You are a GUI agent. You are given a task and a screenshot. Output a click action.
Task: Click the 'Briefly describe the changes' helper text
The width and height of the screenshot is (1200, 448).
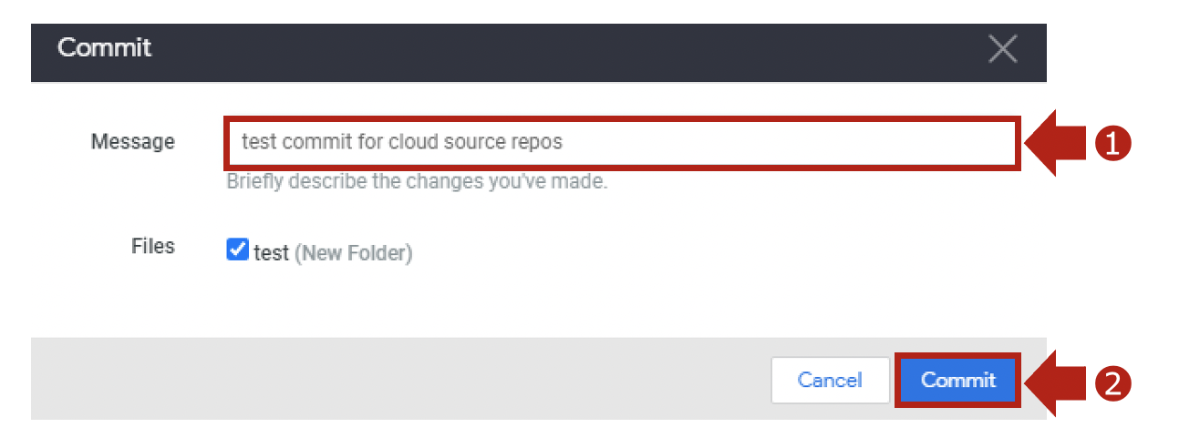coord(416,182)
